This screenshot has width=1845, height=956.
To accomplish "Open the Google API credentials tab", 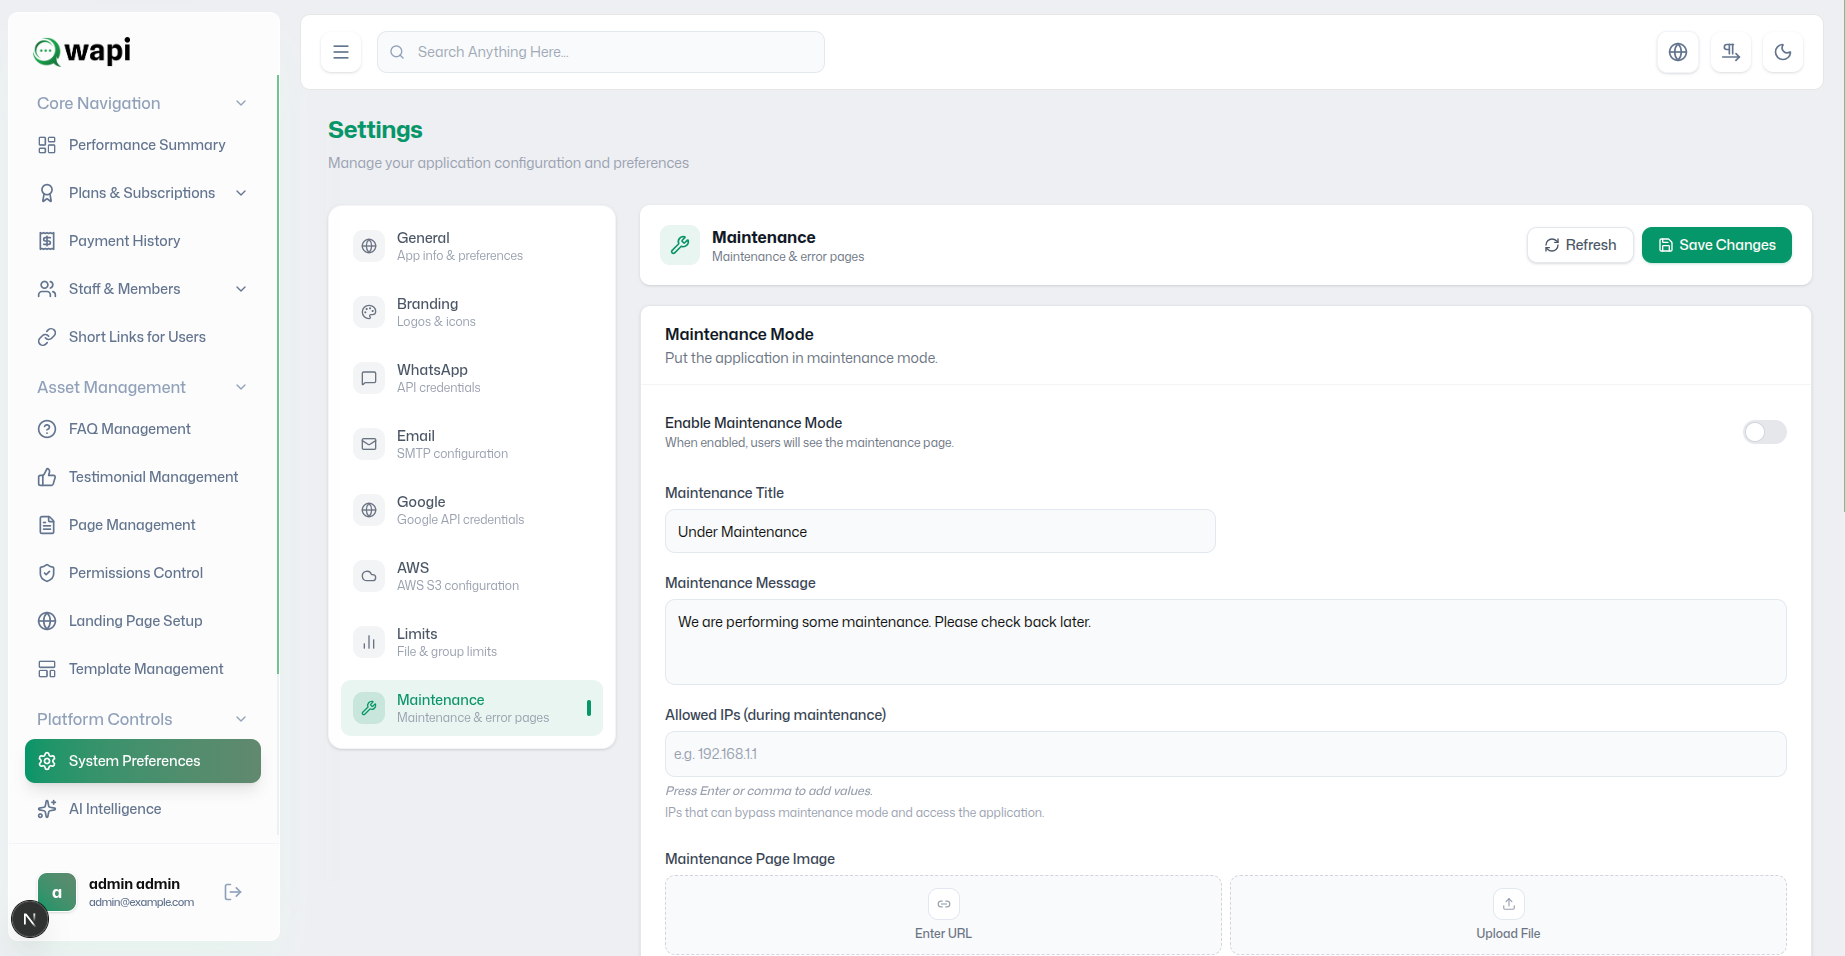I will [x=472, y=510].
